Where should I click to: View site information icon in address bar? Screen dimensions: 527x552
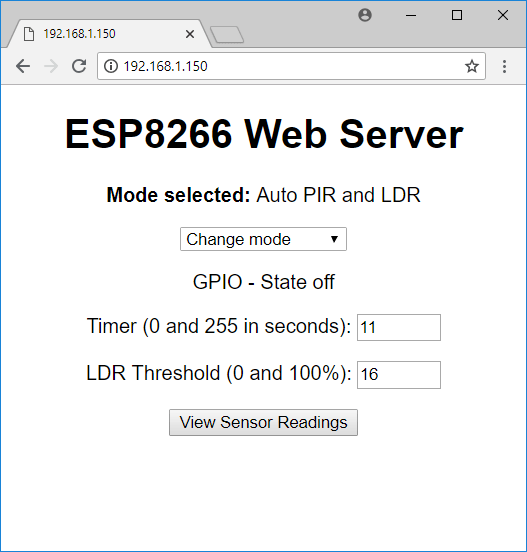click(111, 66)
